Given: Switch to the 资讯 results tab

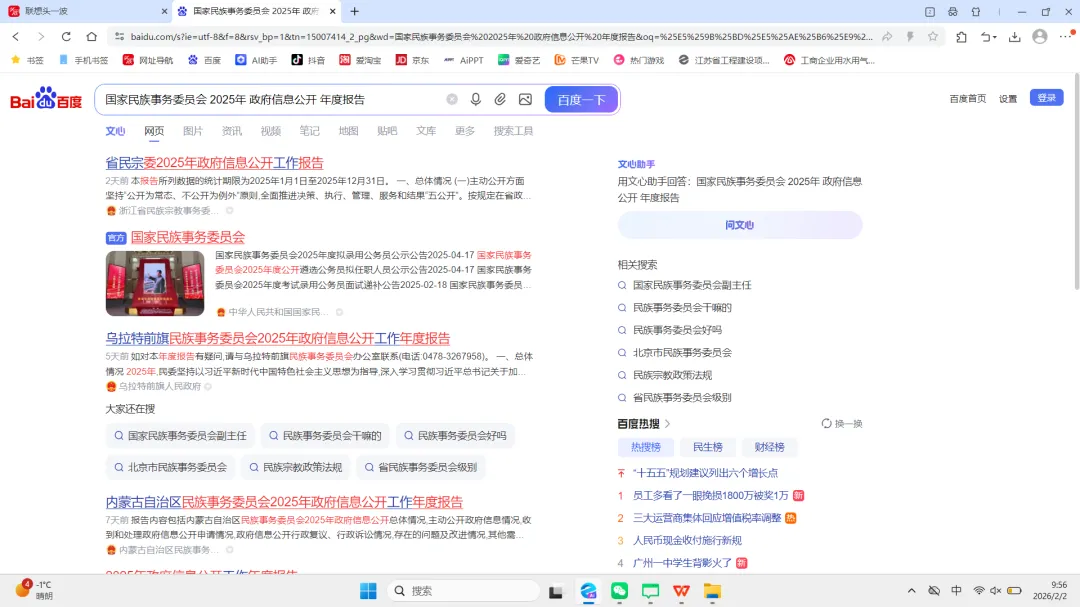Looking at the screenshot, I should pyautogui.click(x=231, y=131).
